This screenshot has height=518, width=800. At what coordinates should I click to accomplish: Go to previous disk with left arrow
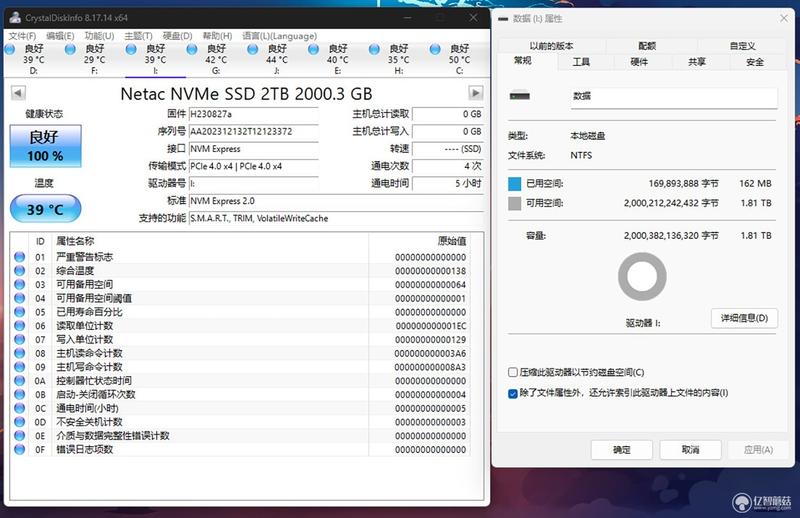click(18, 93)
